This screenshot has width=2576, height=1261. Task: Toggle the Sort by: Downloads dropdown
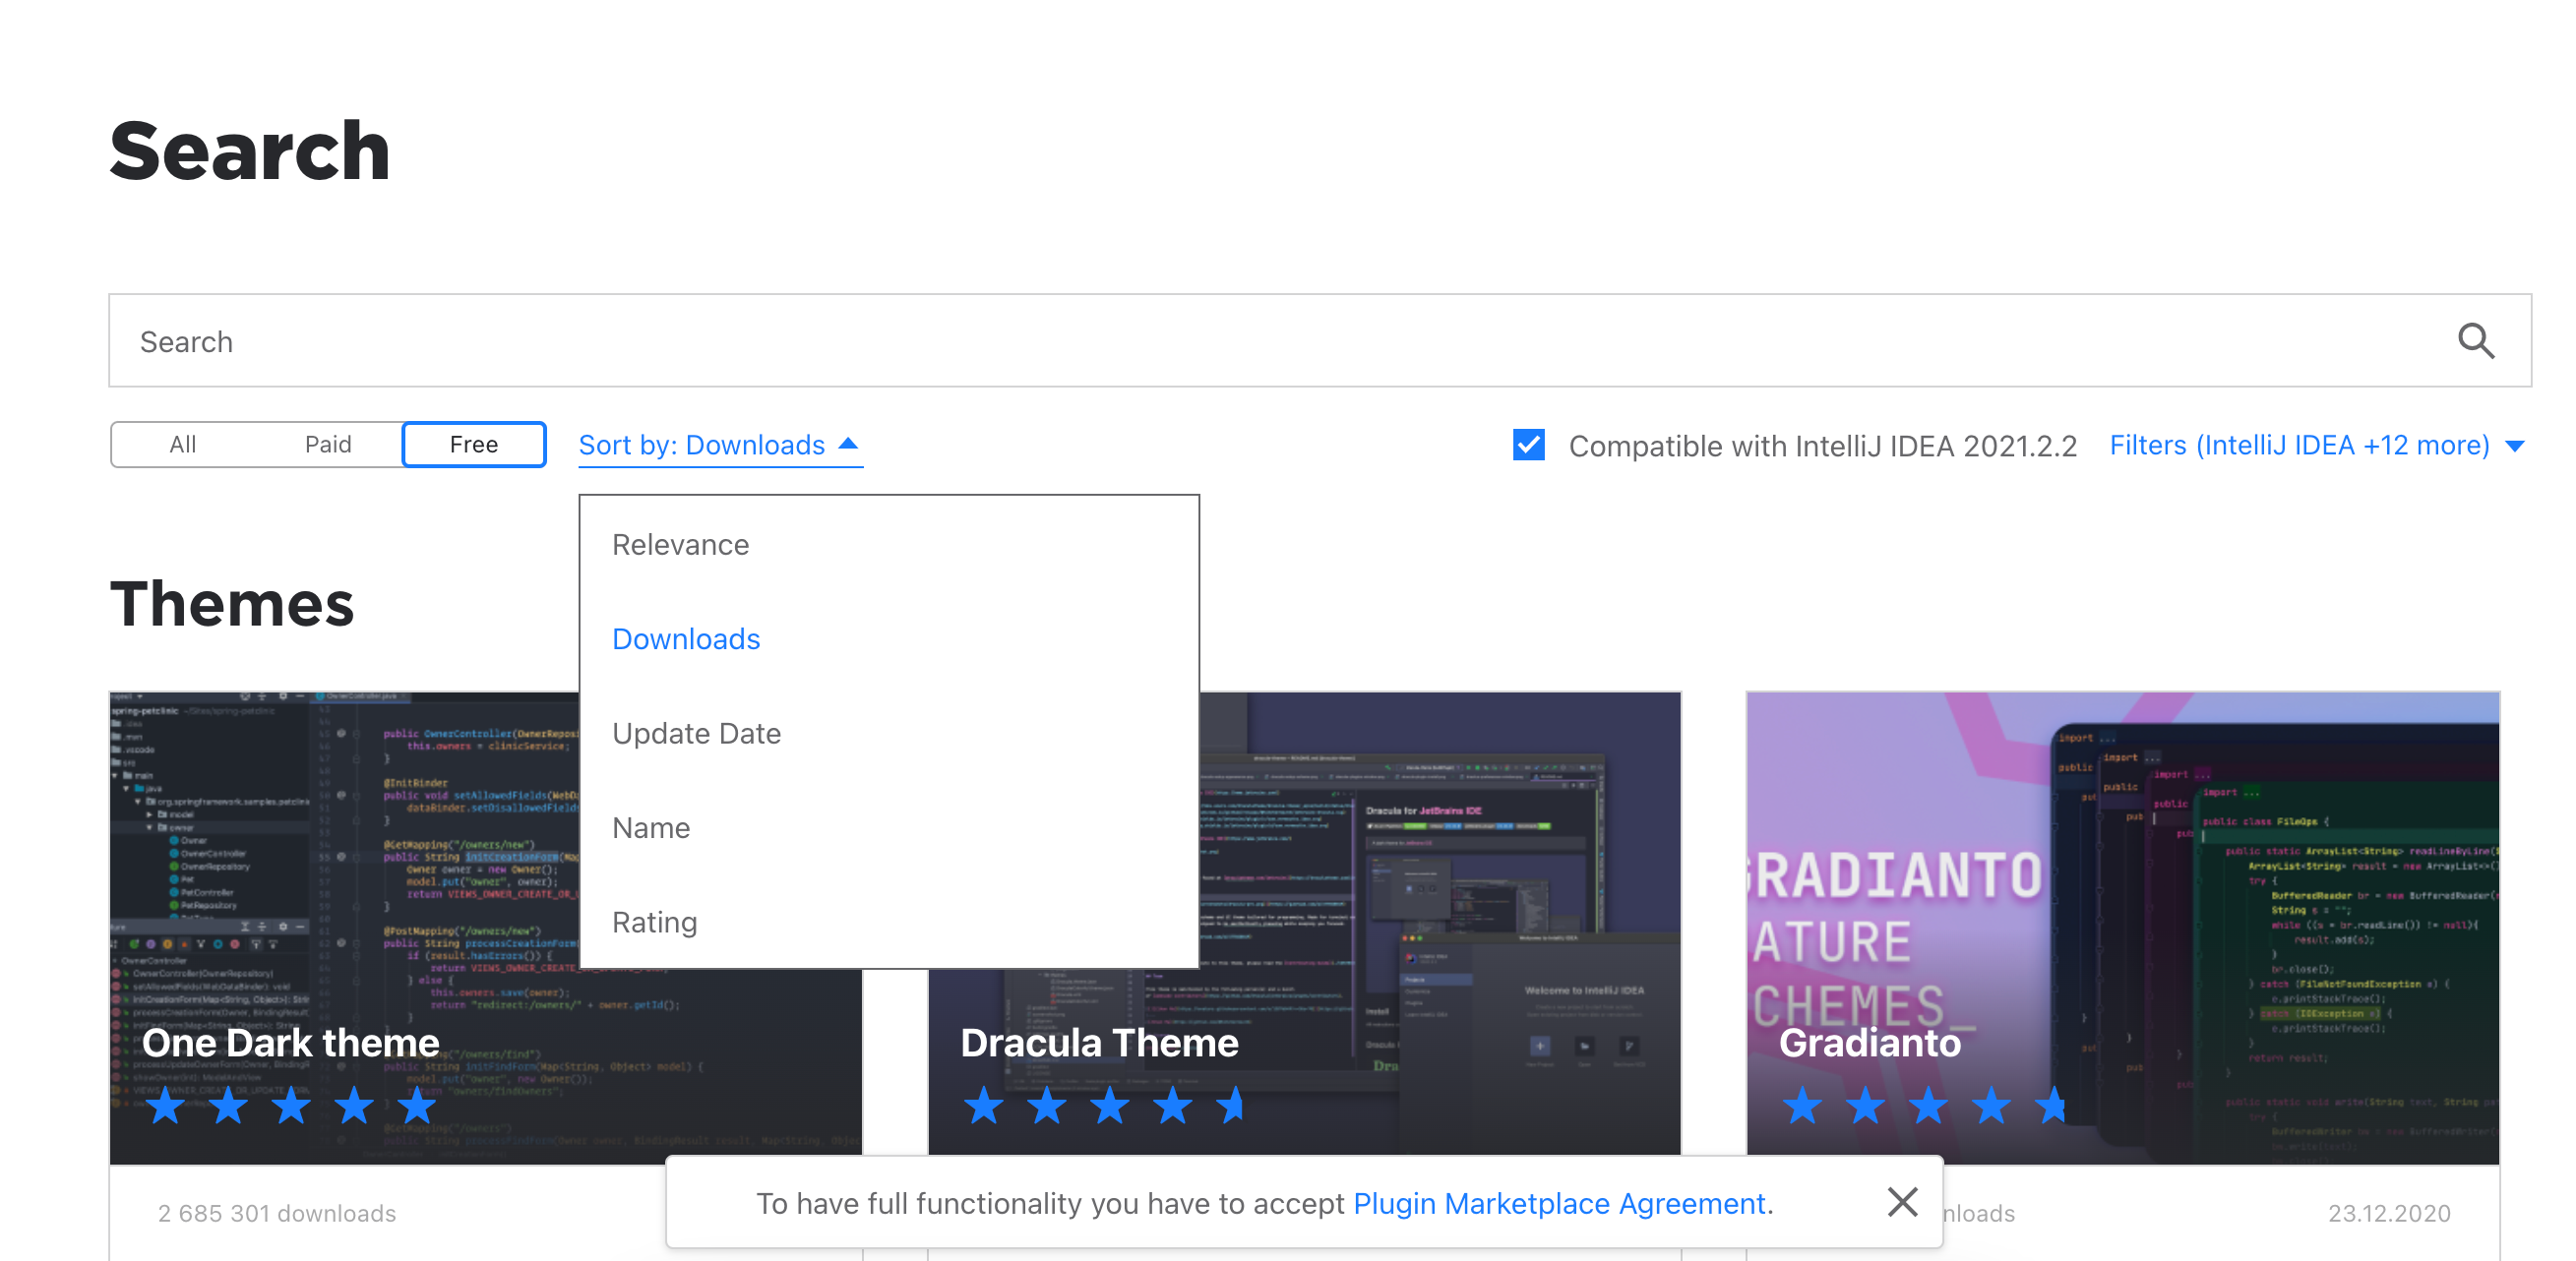(702, 445)
